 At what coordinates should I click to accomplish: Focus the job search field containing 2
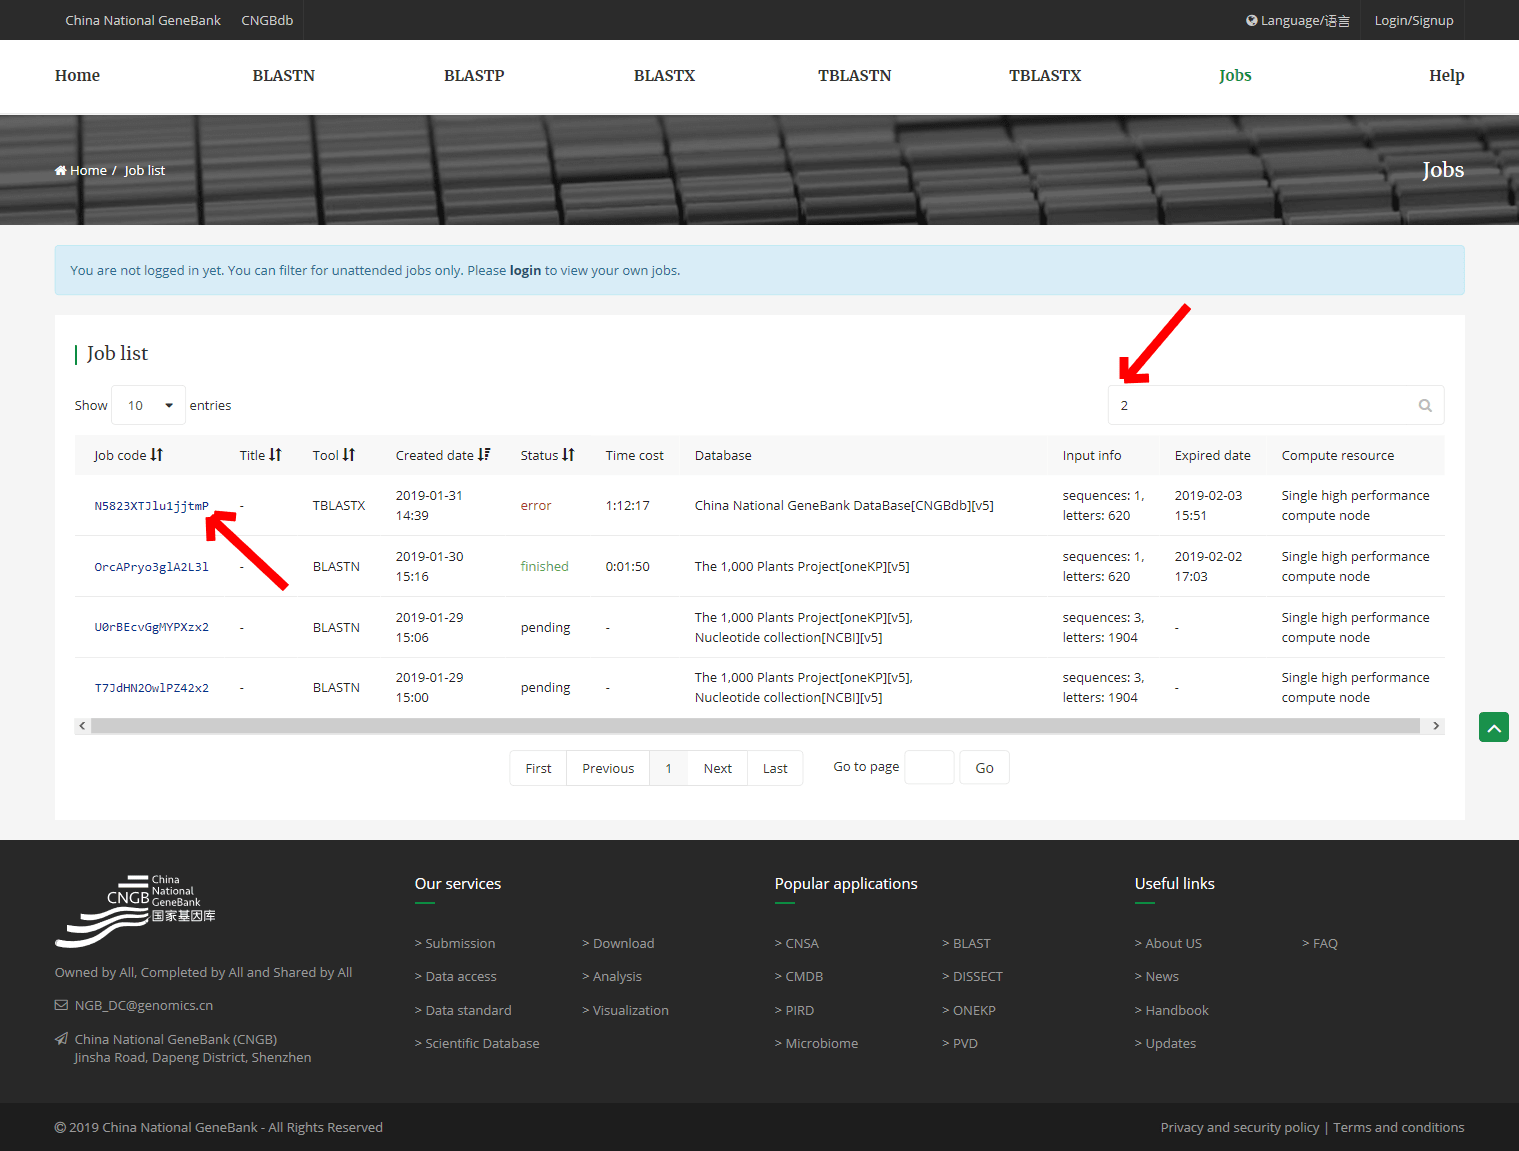pos(1276,405)
